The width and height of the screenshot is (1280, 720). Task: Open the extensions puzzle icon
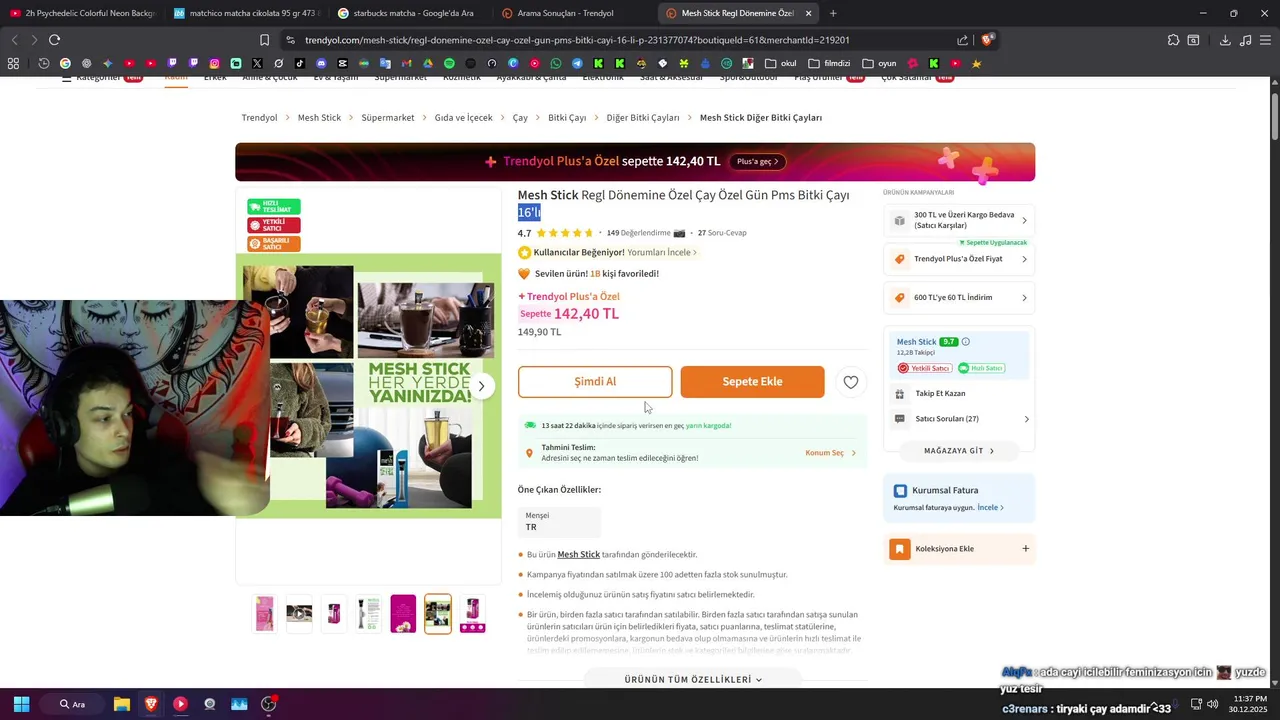click(x=1173, y=40)
